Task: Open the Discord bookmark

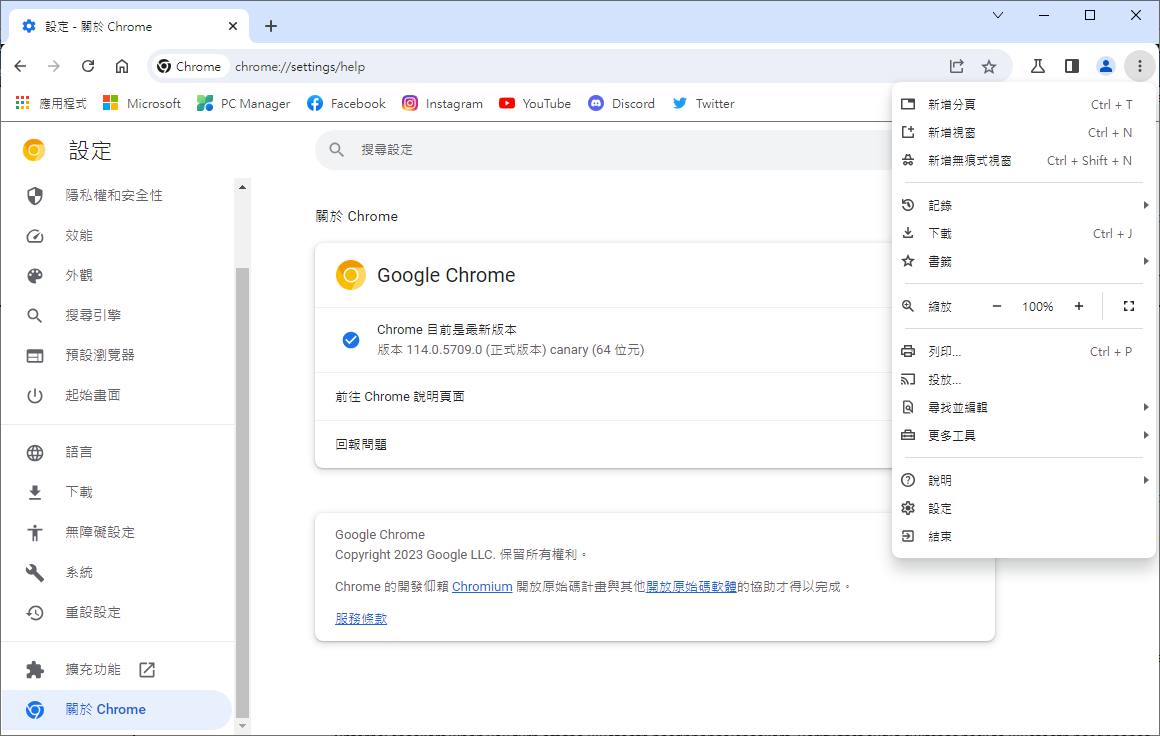Action: 621,104
